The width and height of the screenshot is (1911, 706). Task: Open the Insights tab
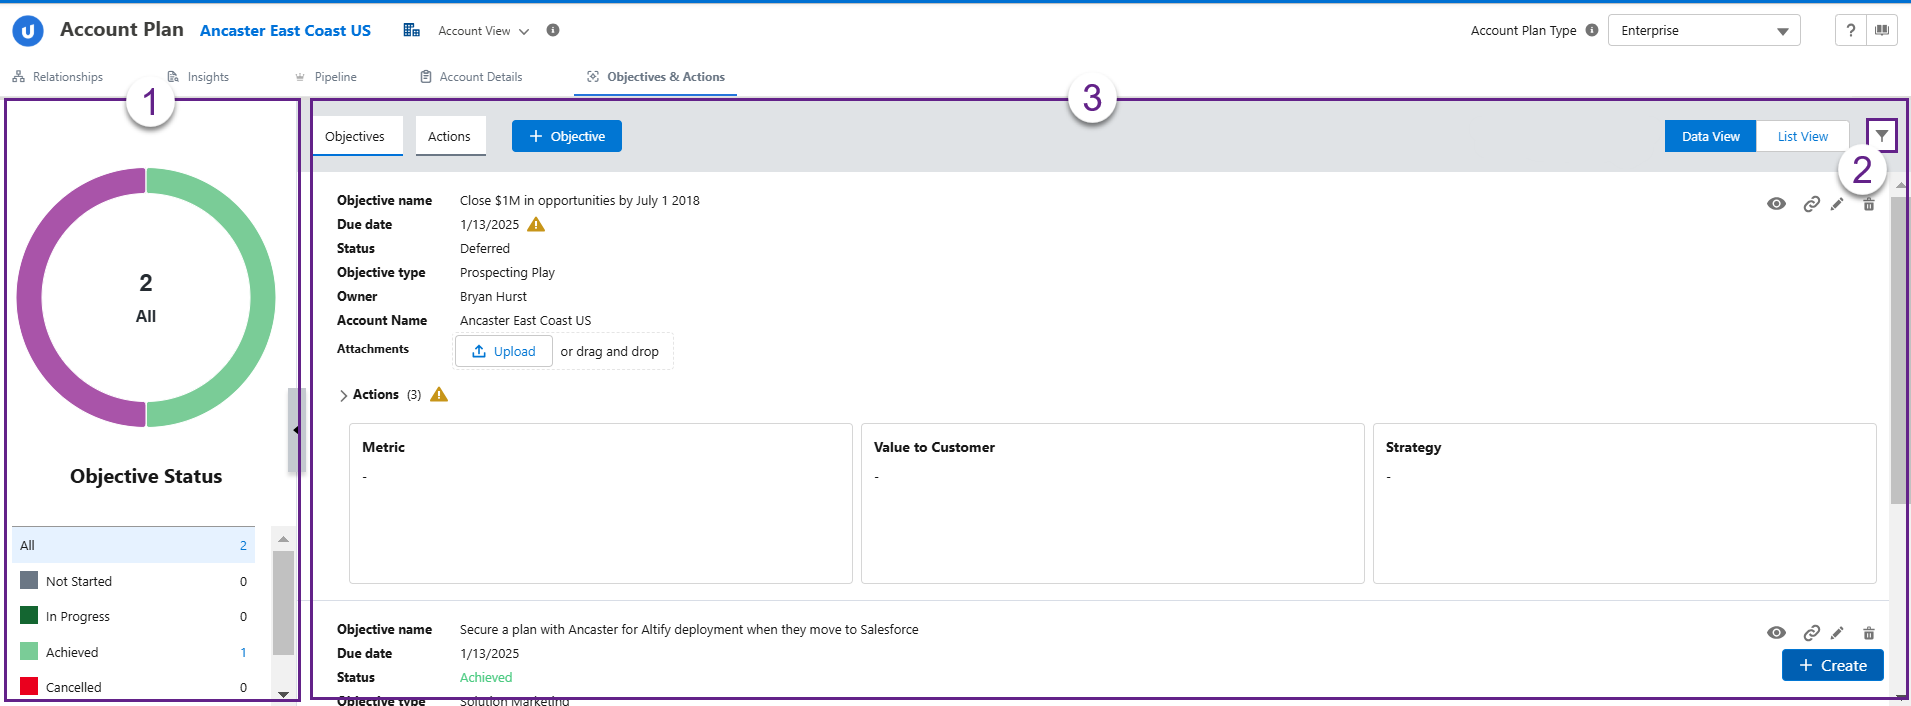(x=198, y=77)
